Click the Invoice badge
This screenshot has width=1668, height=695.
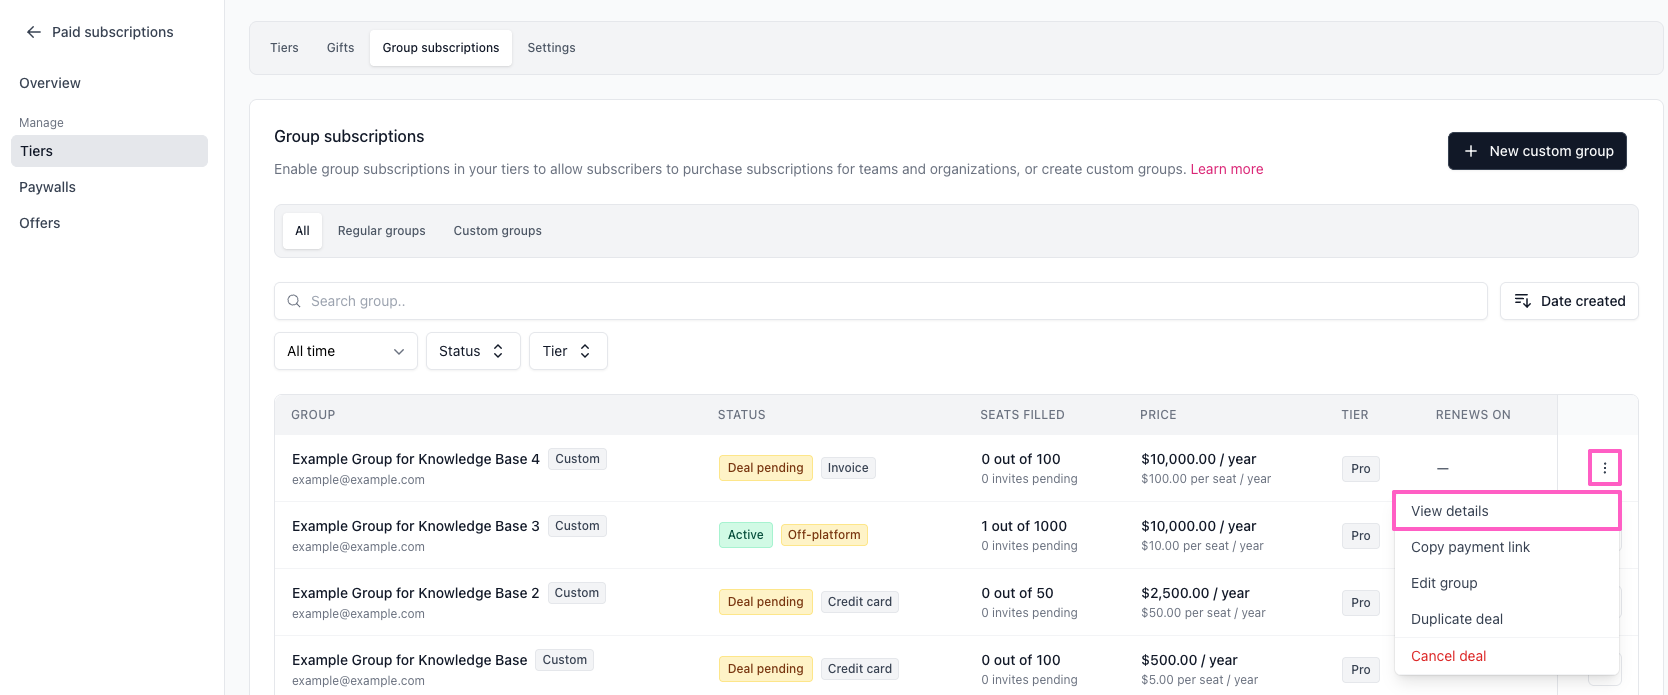tap(848, 468)
